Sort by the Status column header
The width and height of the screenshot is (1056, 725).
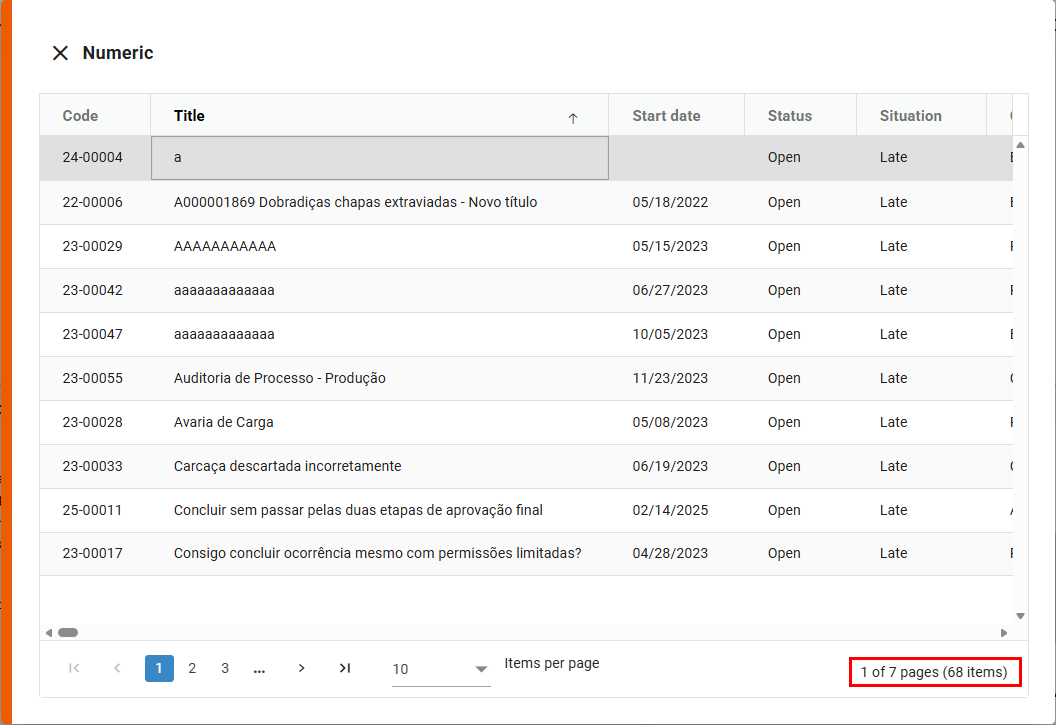click(x=789, y=116)
